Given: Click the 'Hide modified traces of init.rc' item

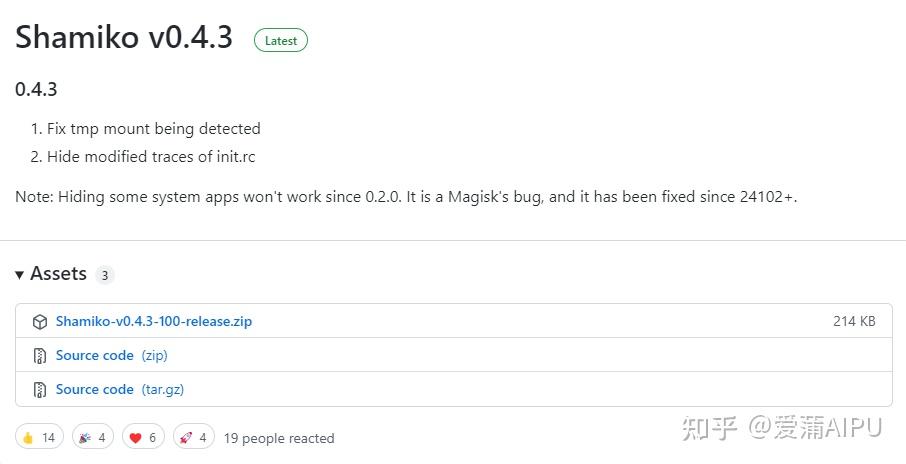Looking at the screenshot, I should coord(151,157).
